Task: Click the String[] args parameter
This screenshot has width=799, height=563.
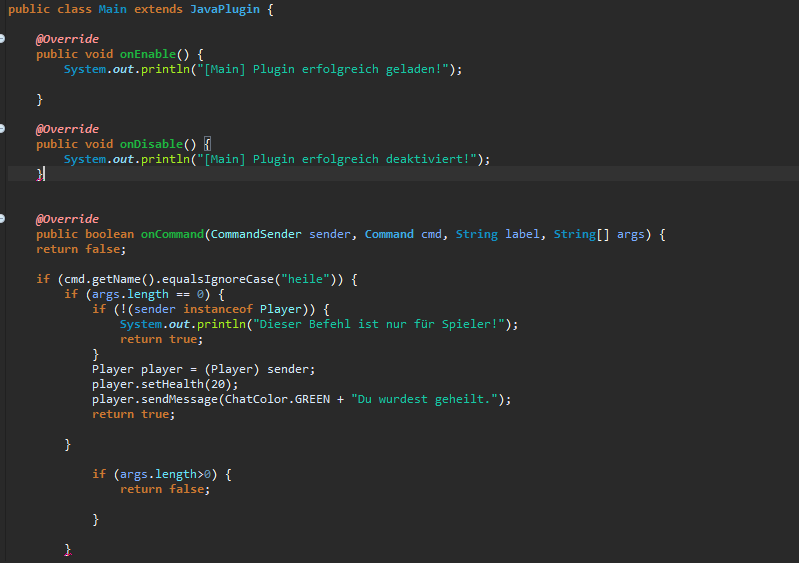Action: [599, 234]
